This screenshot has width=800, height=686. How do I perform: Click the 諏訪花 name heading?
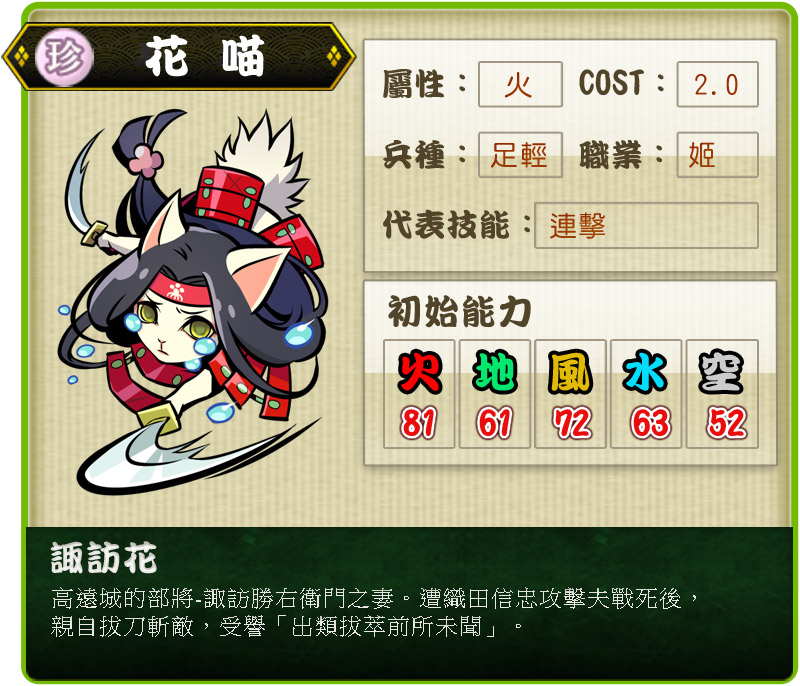point(104,558)
